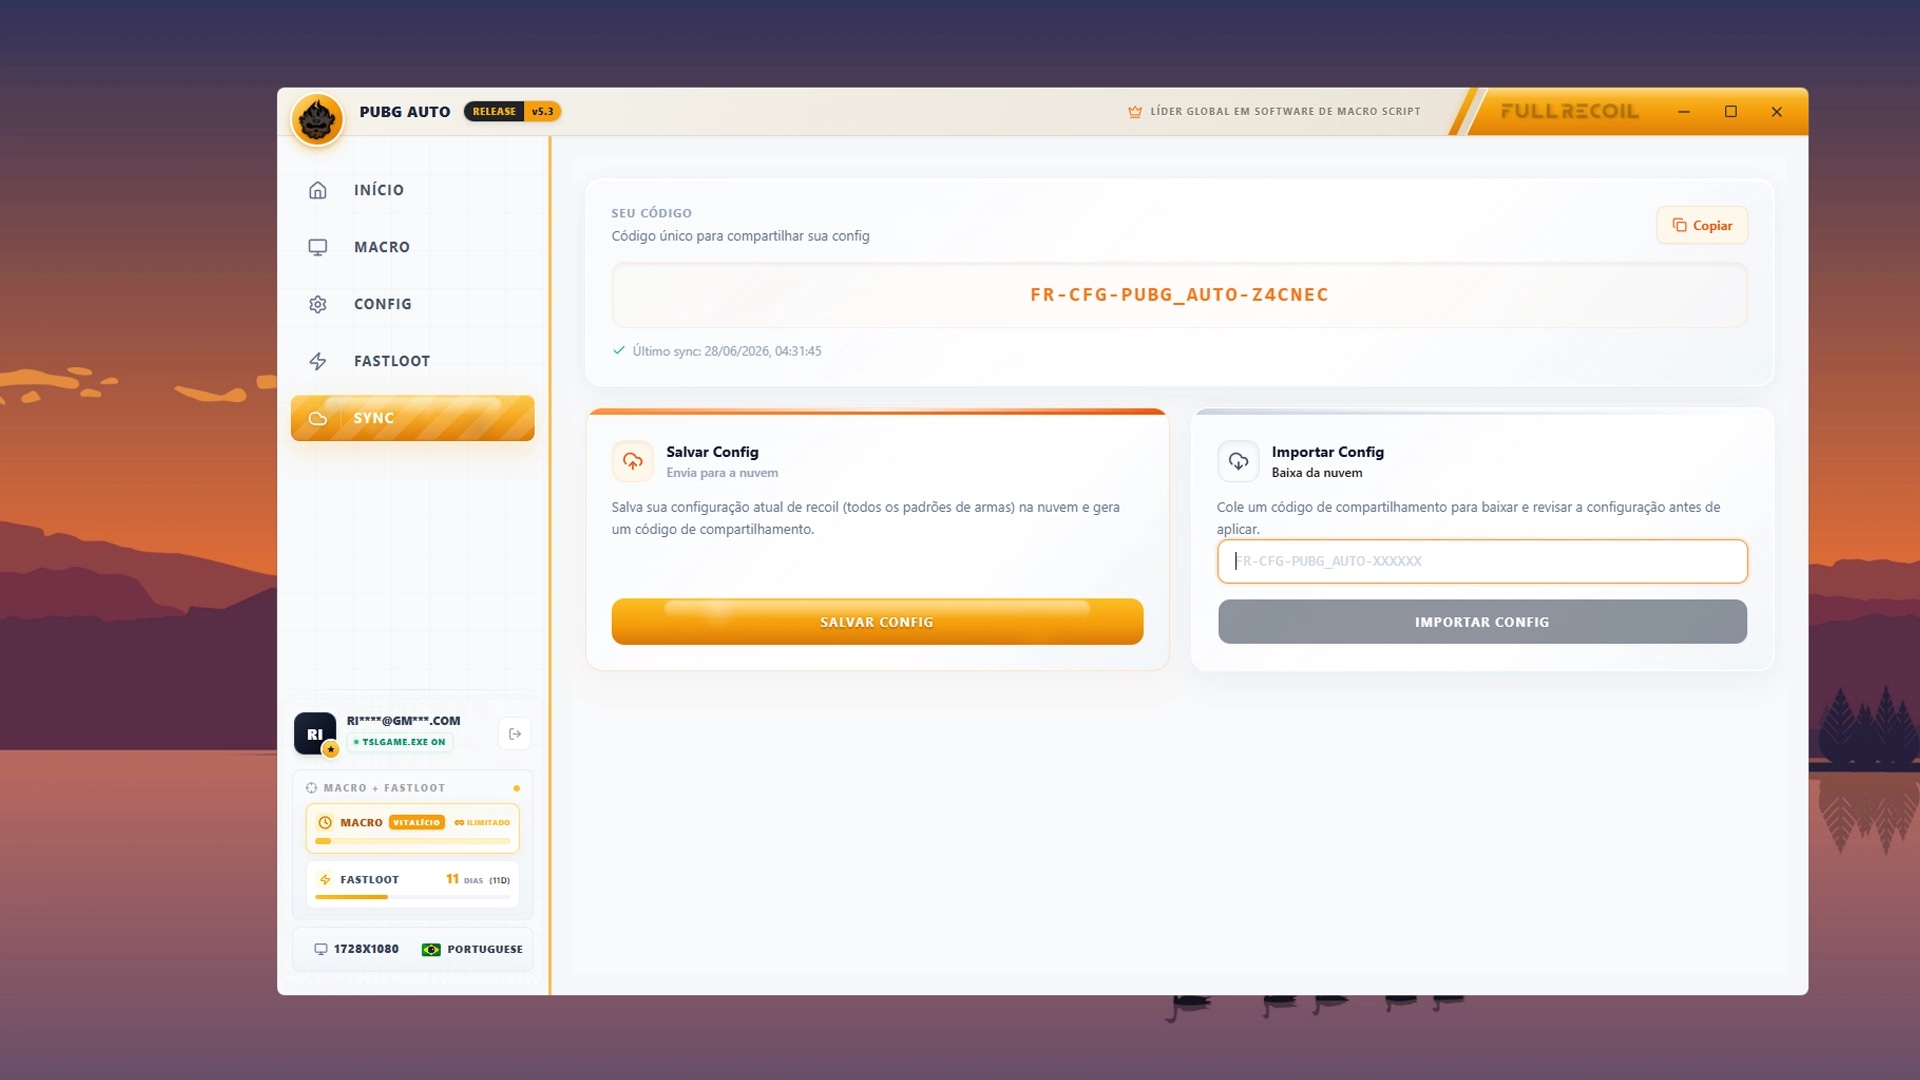This screenshot has height=1080, width=1920.
Task: Click the Macro vitalício license bar
Action: 412,829
